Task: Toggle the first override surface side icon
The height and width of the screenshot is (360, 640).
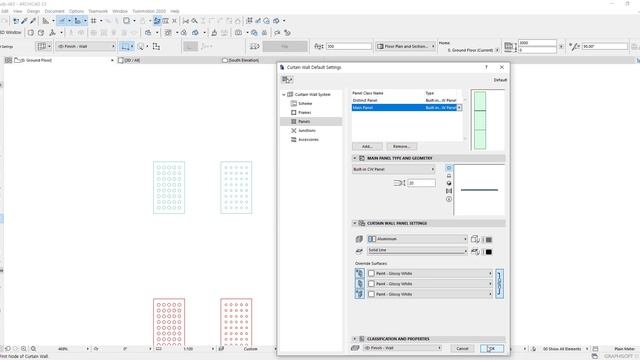Action: pos(360,273)
